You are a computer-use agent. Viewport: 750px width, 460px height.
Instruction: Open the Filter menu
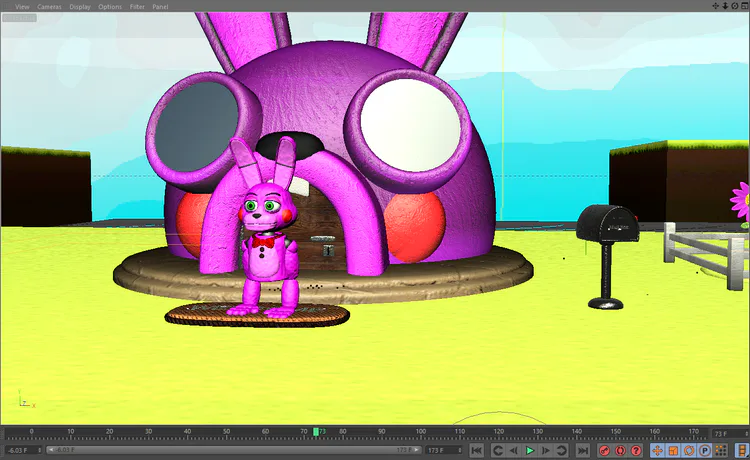[137, 7]
